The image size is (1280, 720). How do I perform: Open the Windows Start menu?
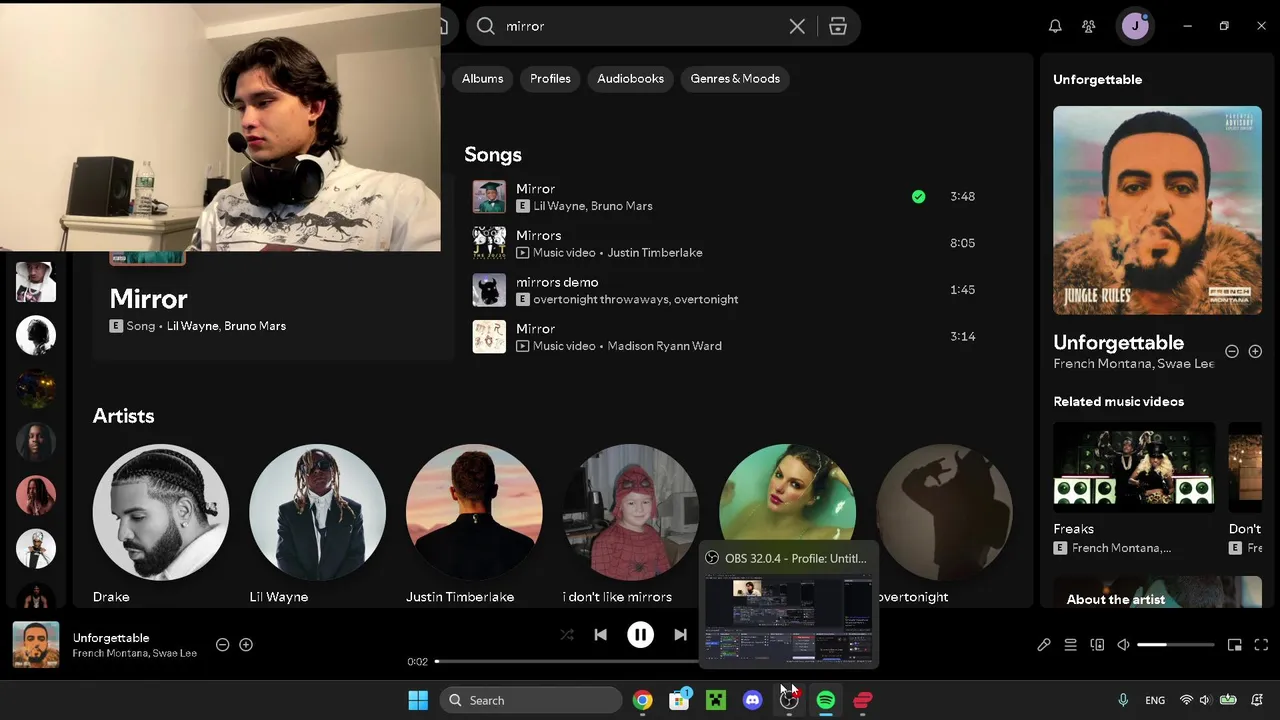tap(418, 700)
